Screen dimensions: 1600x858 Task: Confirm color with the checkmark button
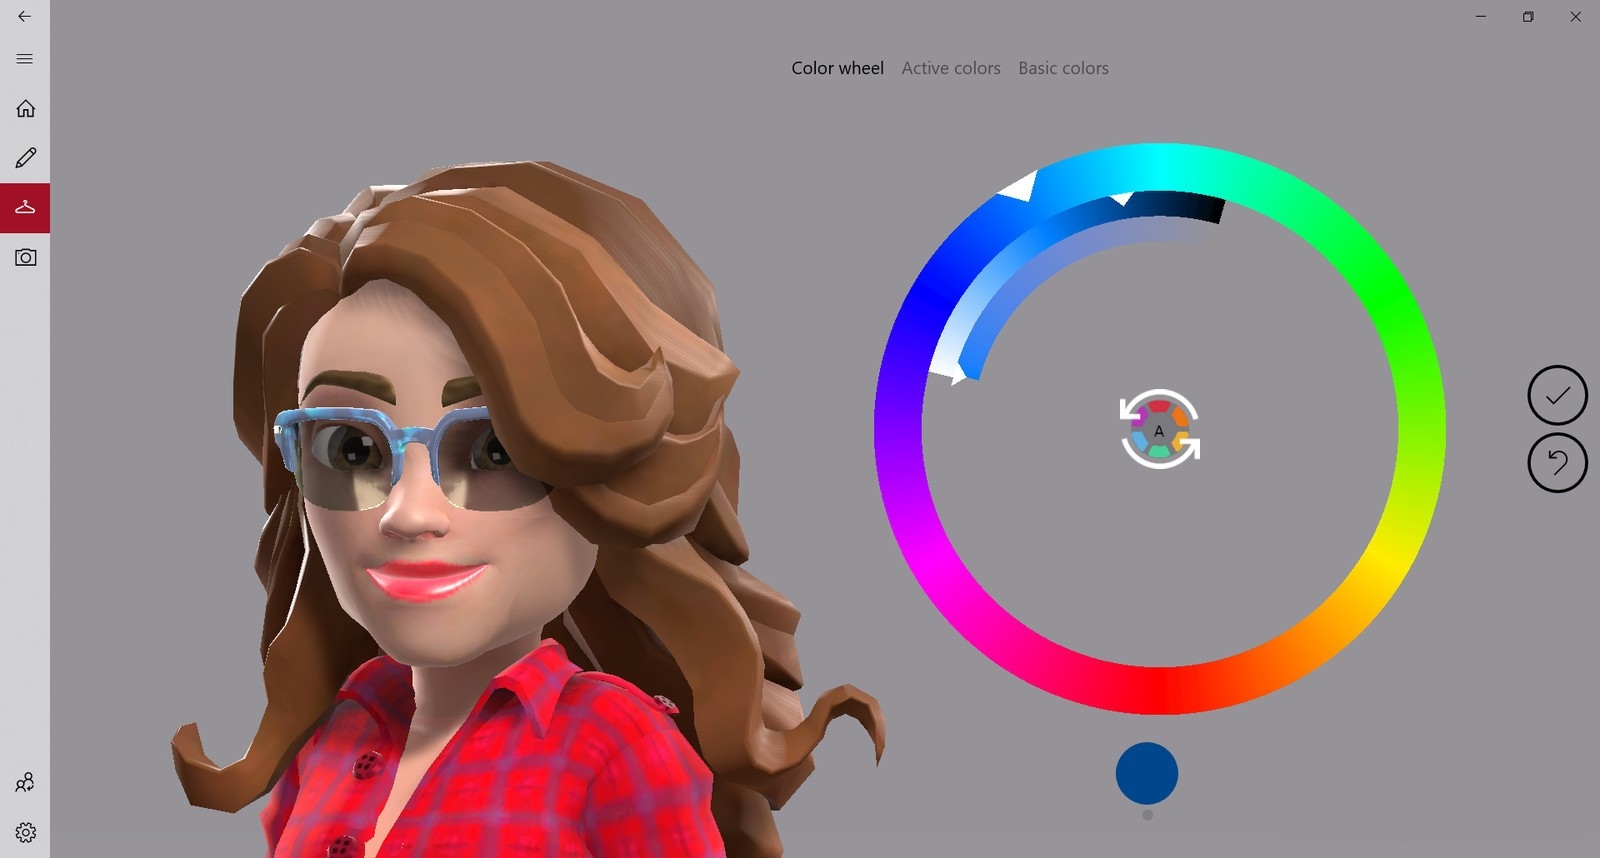(1557, 396)
